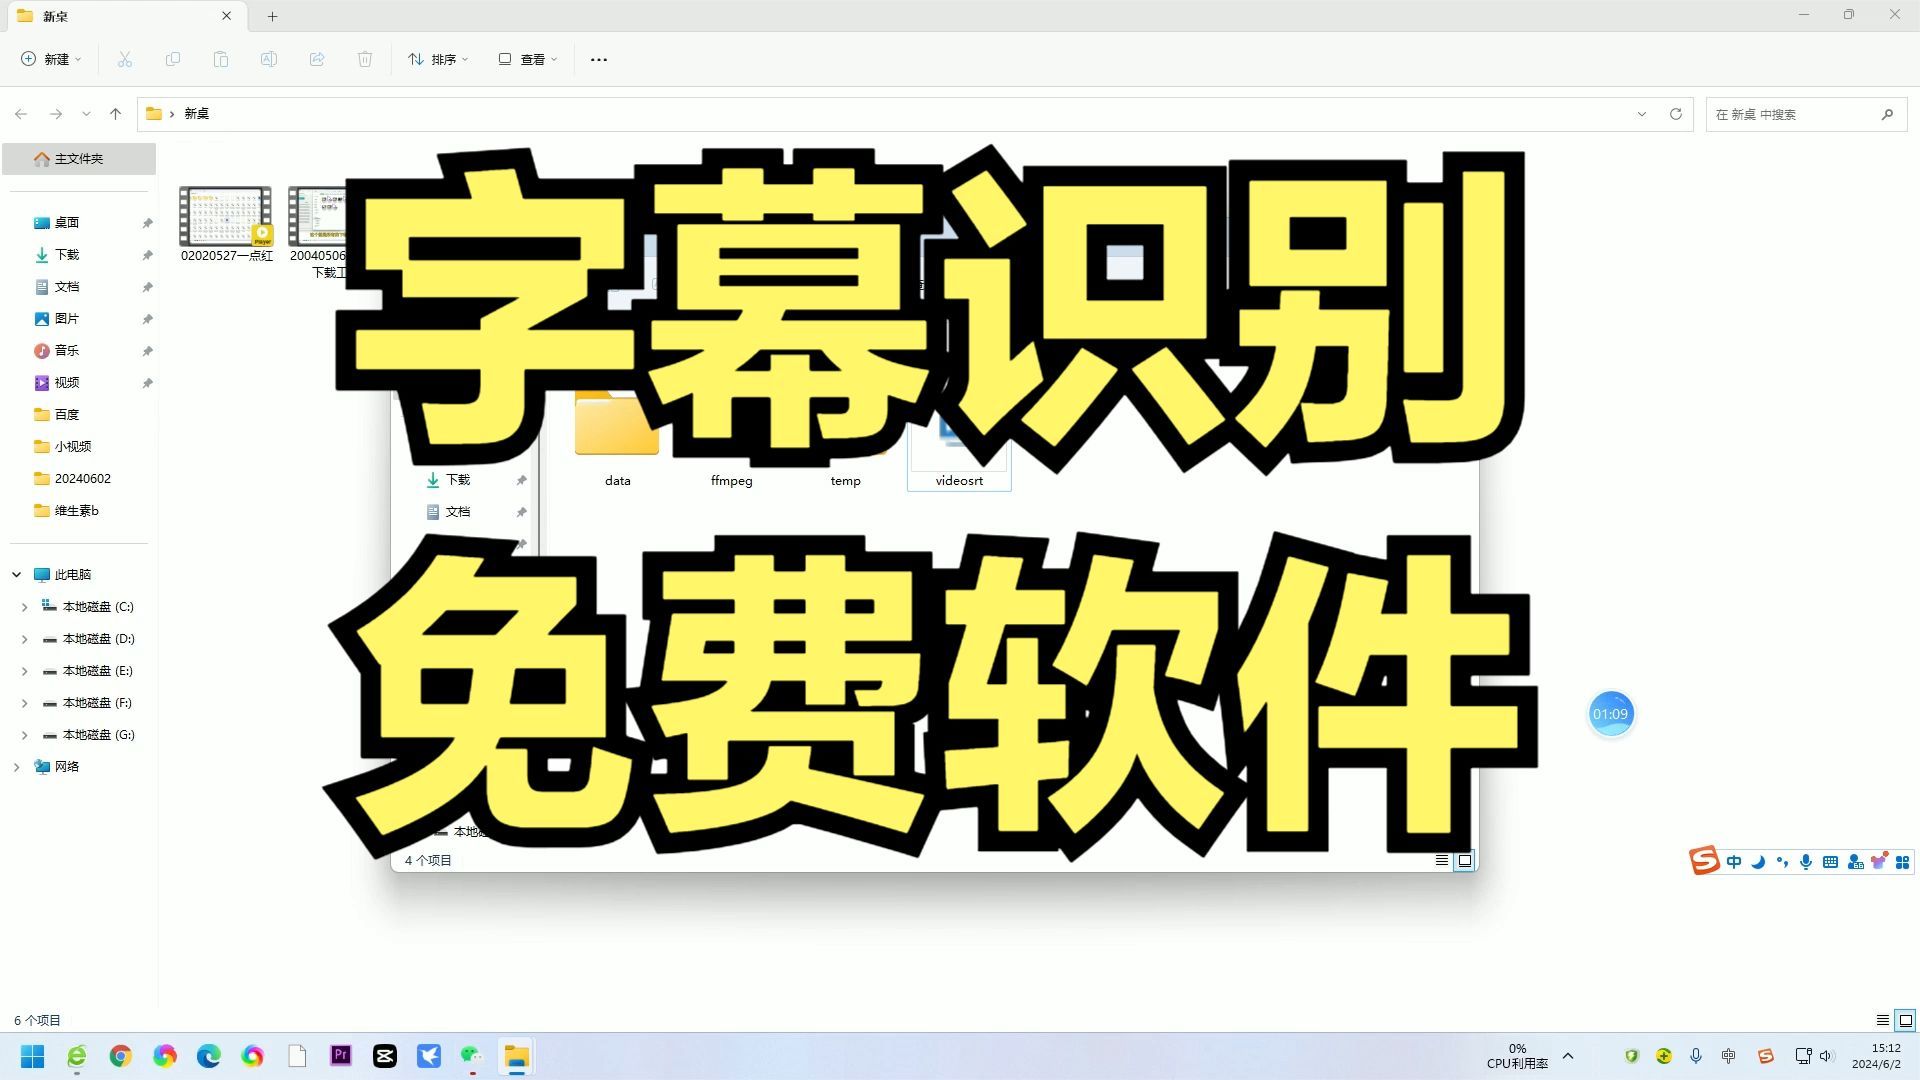Screen dimensions: 1920x1080
Task: Click the 新建 (New) button
Action: 50,59
